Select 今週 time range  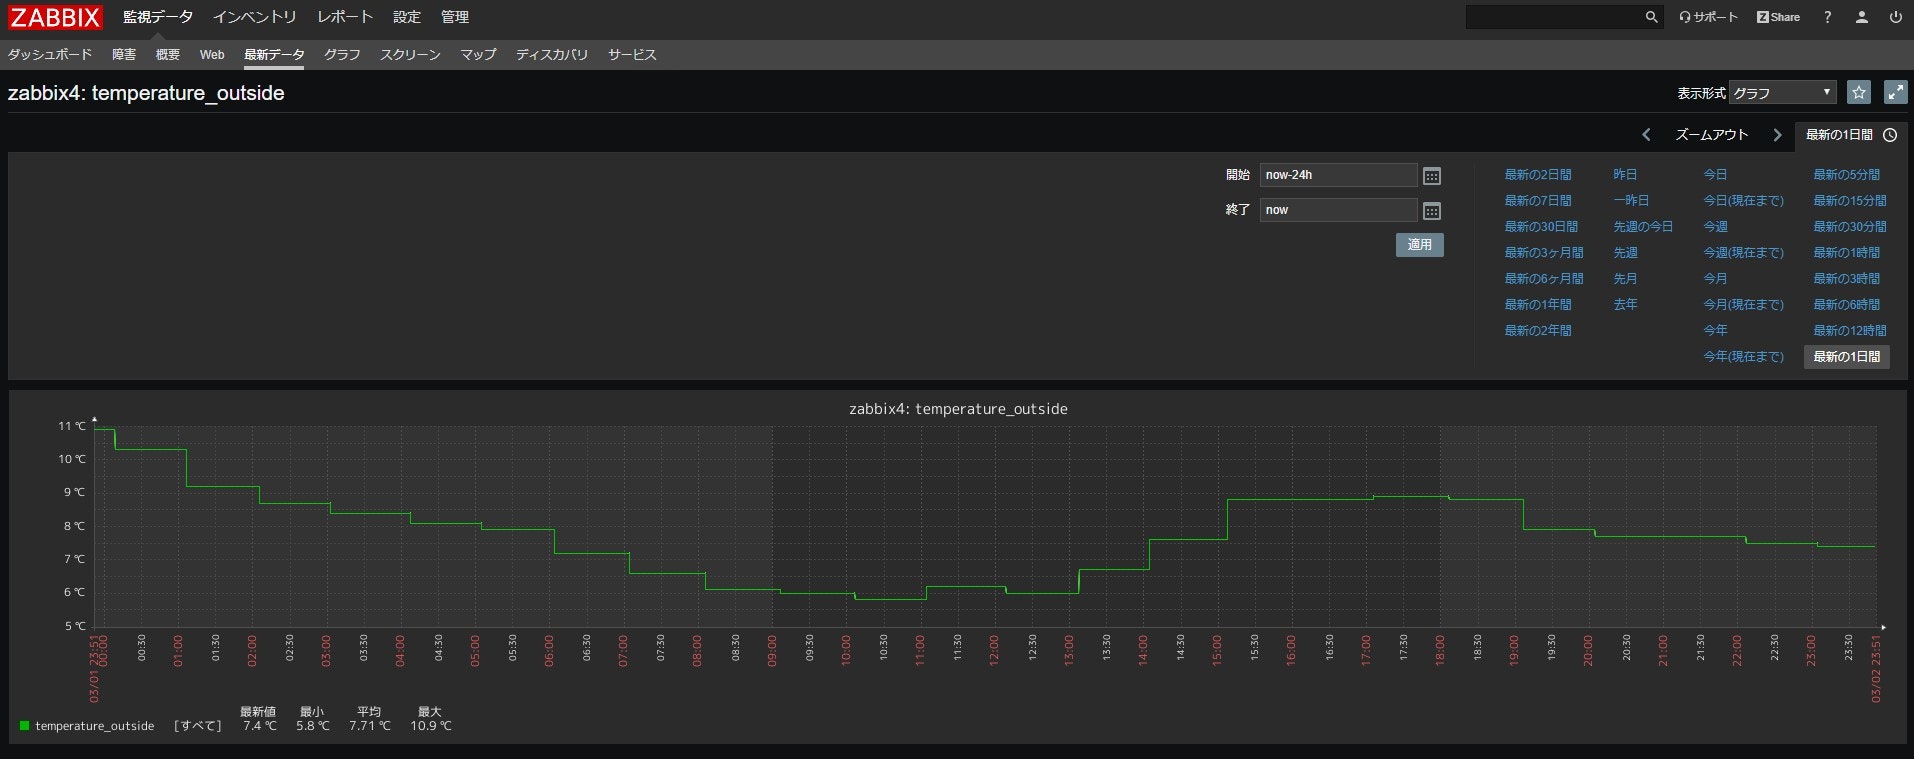click(x=1715, y=227)
